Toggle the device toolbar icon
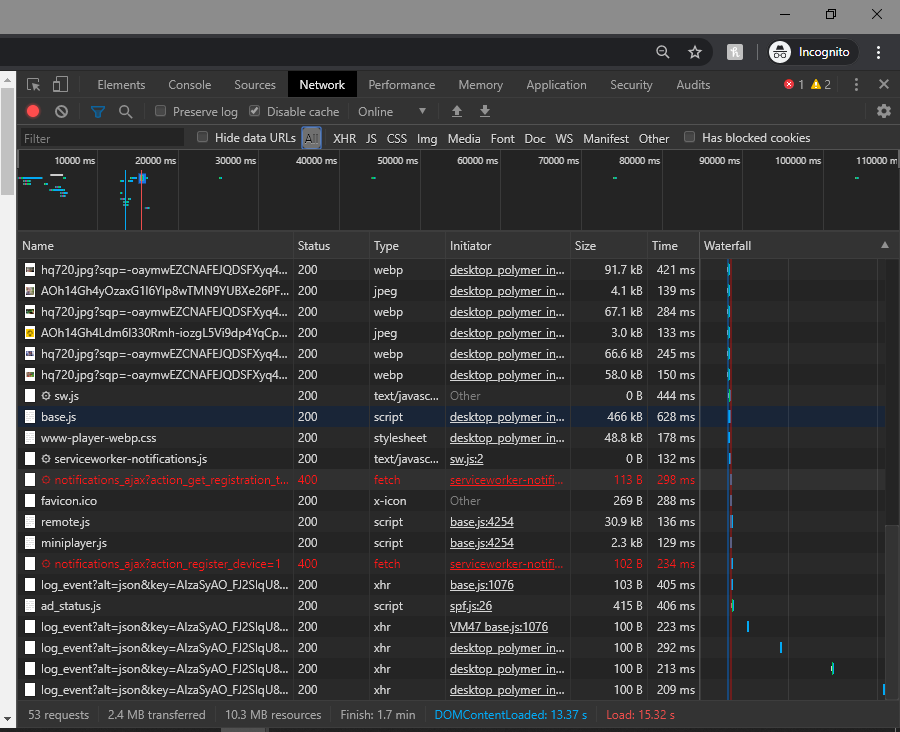 click(60, 85)
